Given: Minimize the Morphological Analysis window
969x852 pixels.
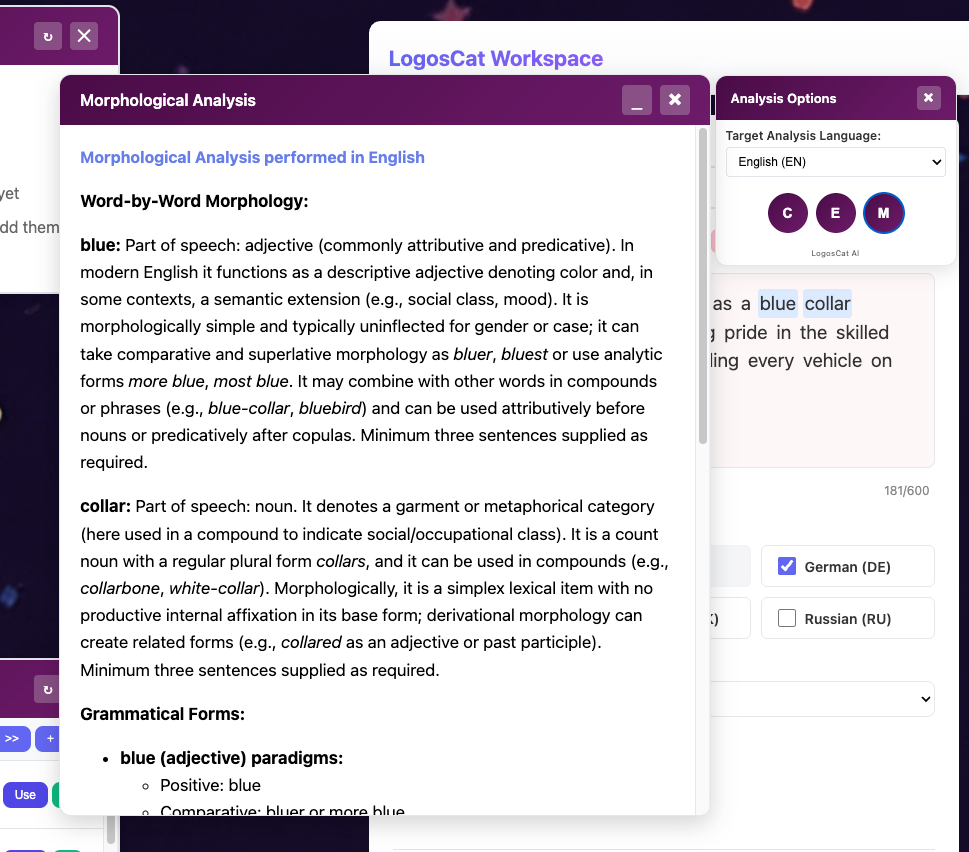Looking at the screenshot, I should click(637, 100).
